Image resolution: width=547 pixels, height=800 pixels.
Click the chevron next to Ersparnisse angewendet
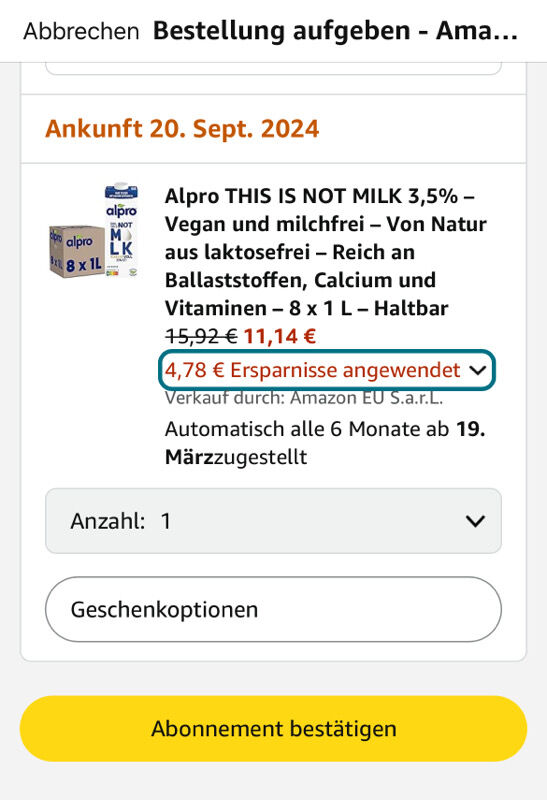478,370
